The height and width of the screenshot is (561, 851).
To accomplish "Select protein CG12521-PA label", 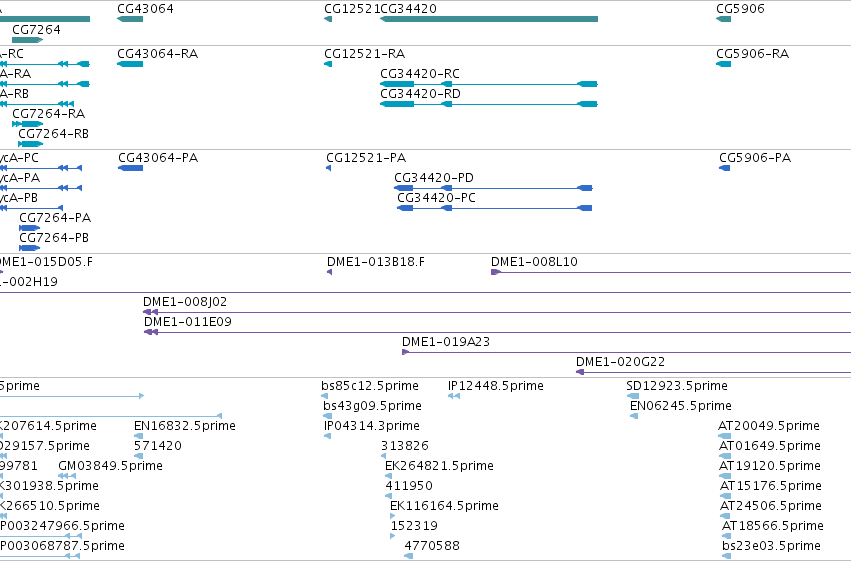I will coord(366,158).
